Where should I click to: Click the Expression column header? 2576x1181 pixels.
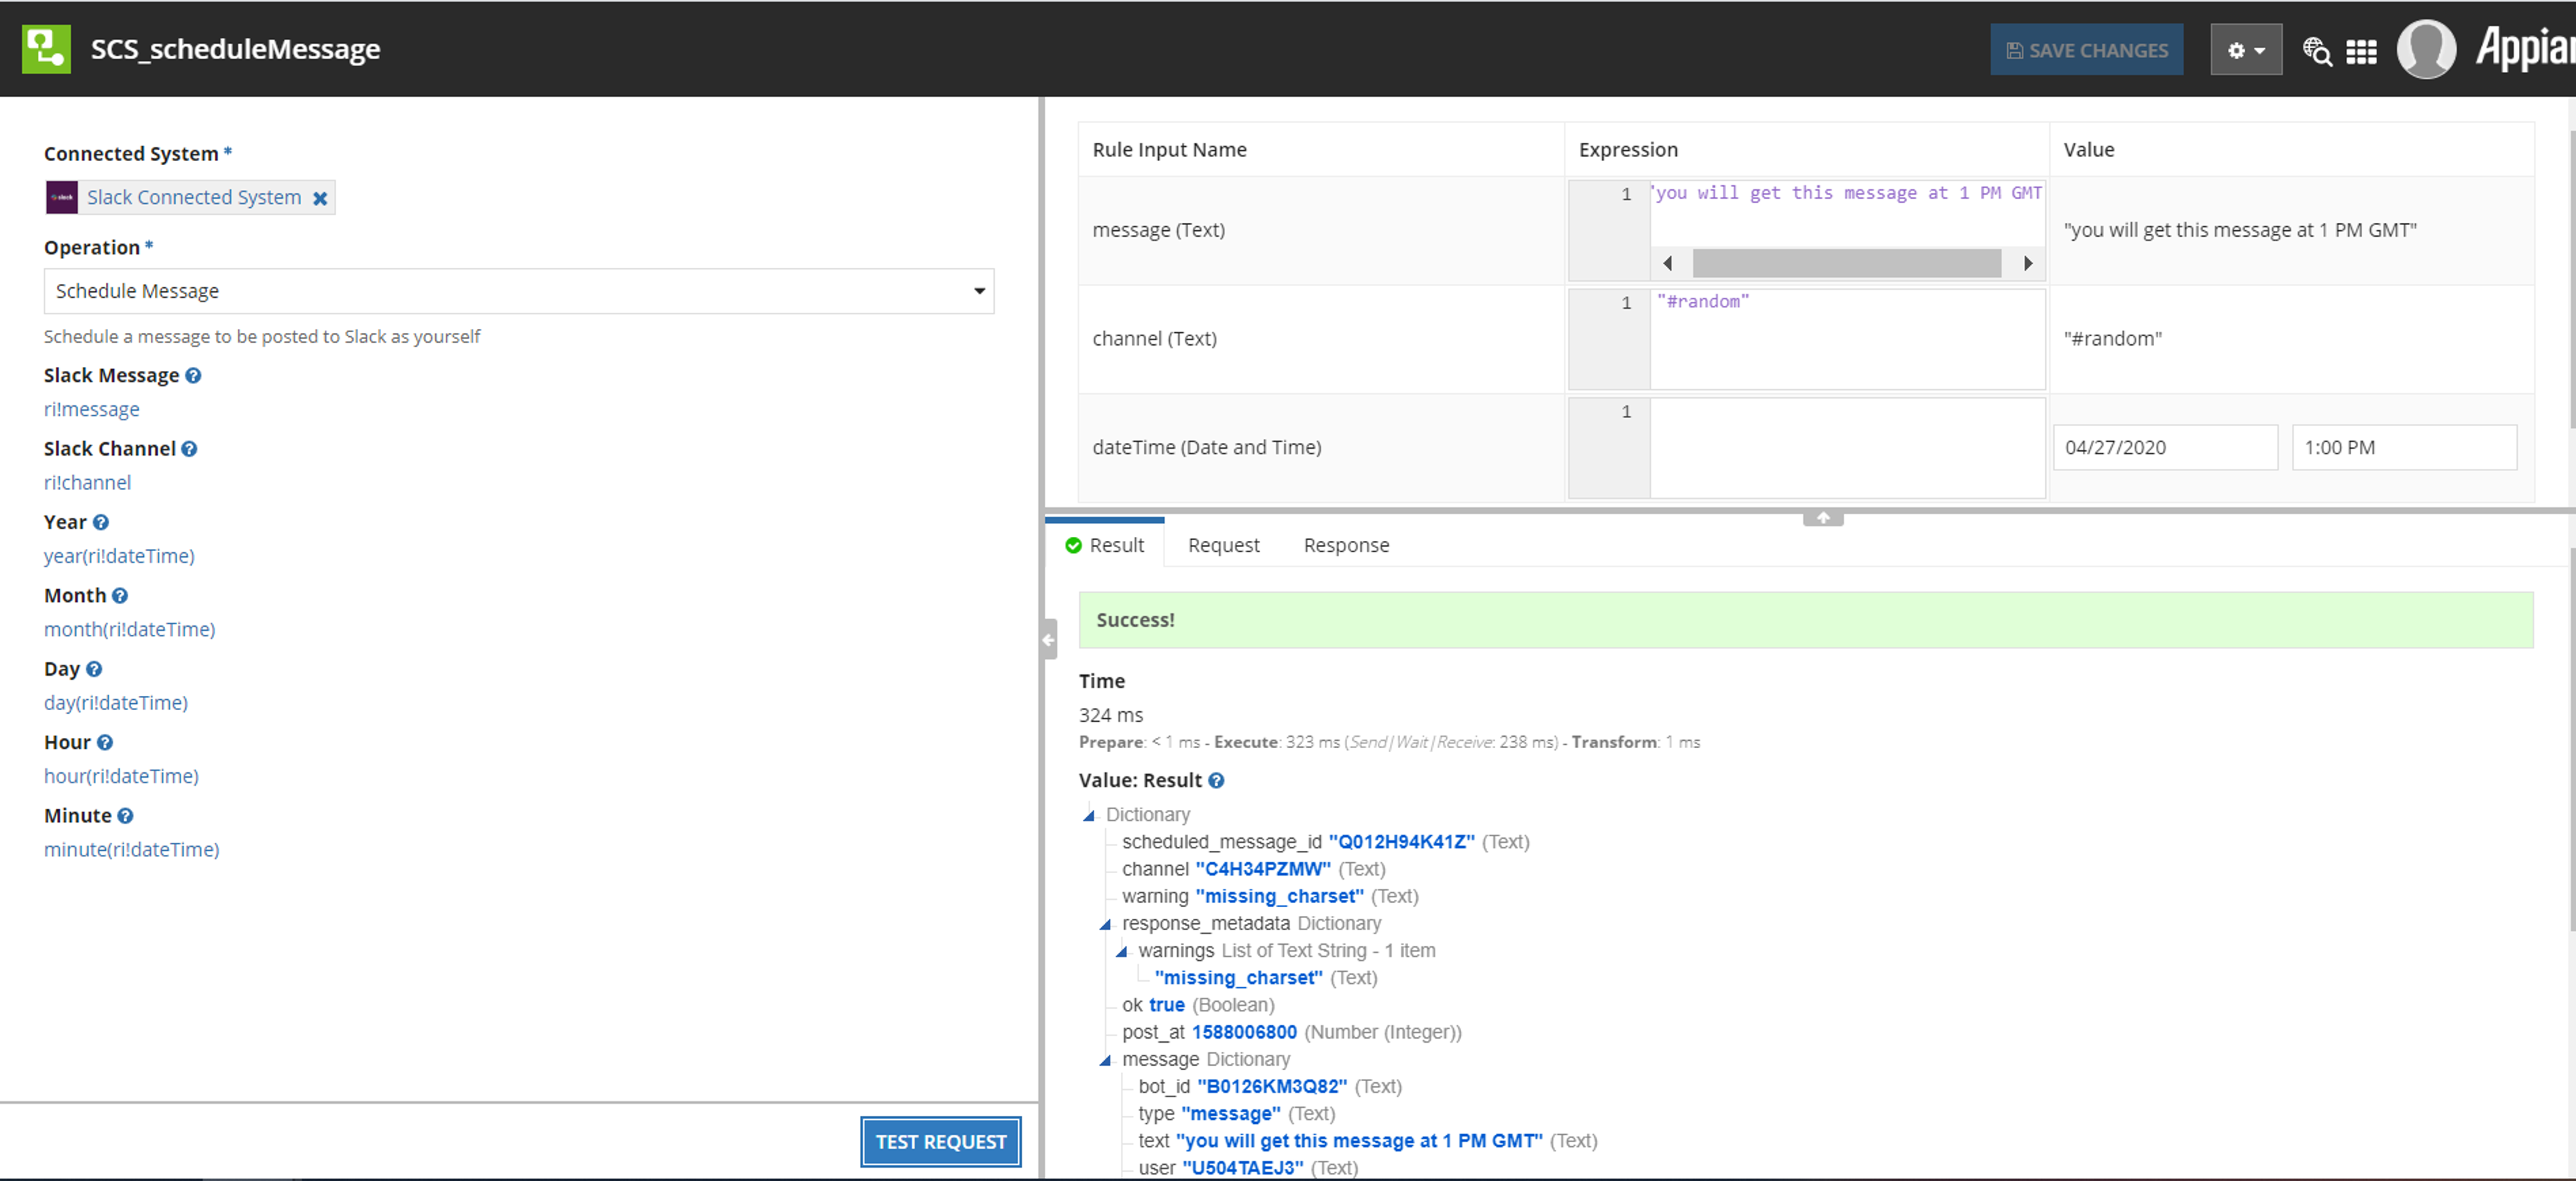1628,150
